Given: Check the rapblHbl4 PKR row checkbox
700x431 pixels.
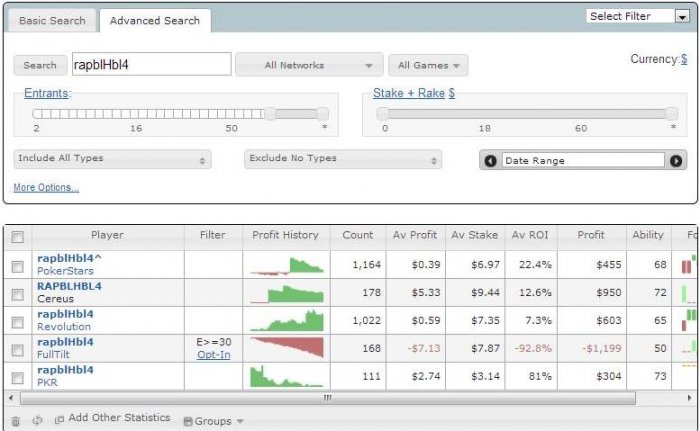Looking at the screenshot, I should pyautogui.click(x=17, y=378).
